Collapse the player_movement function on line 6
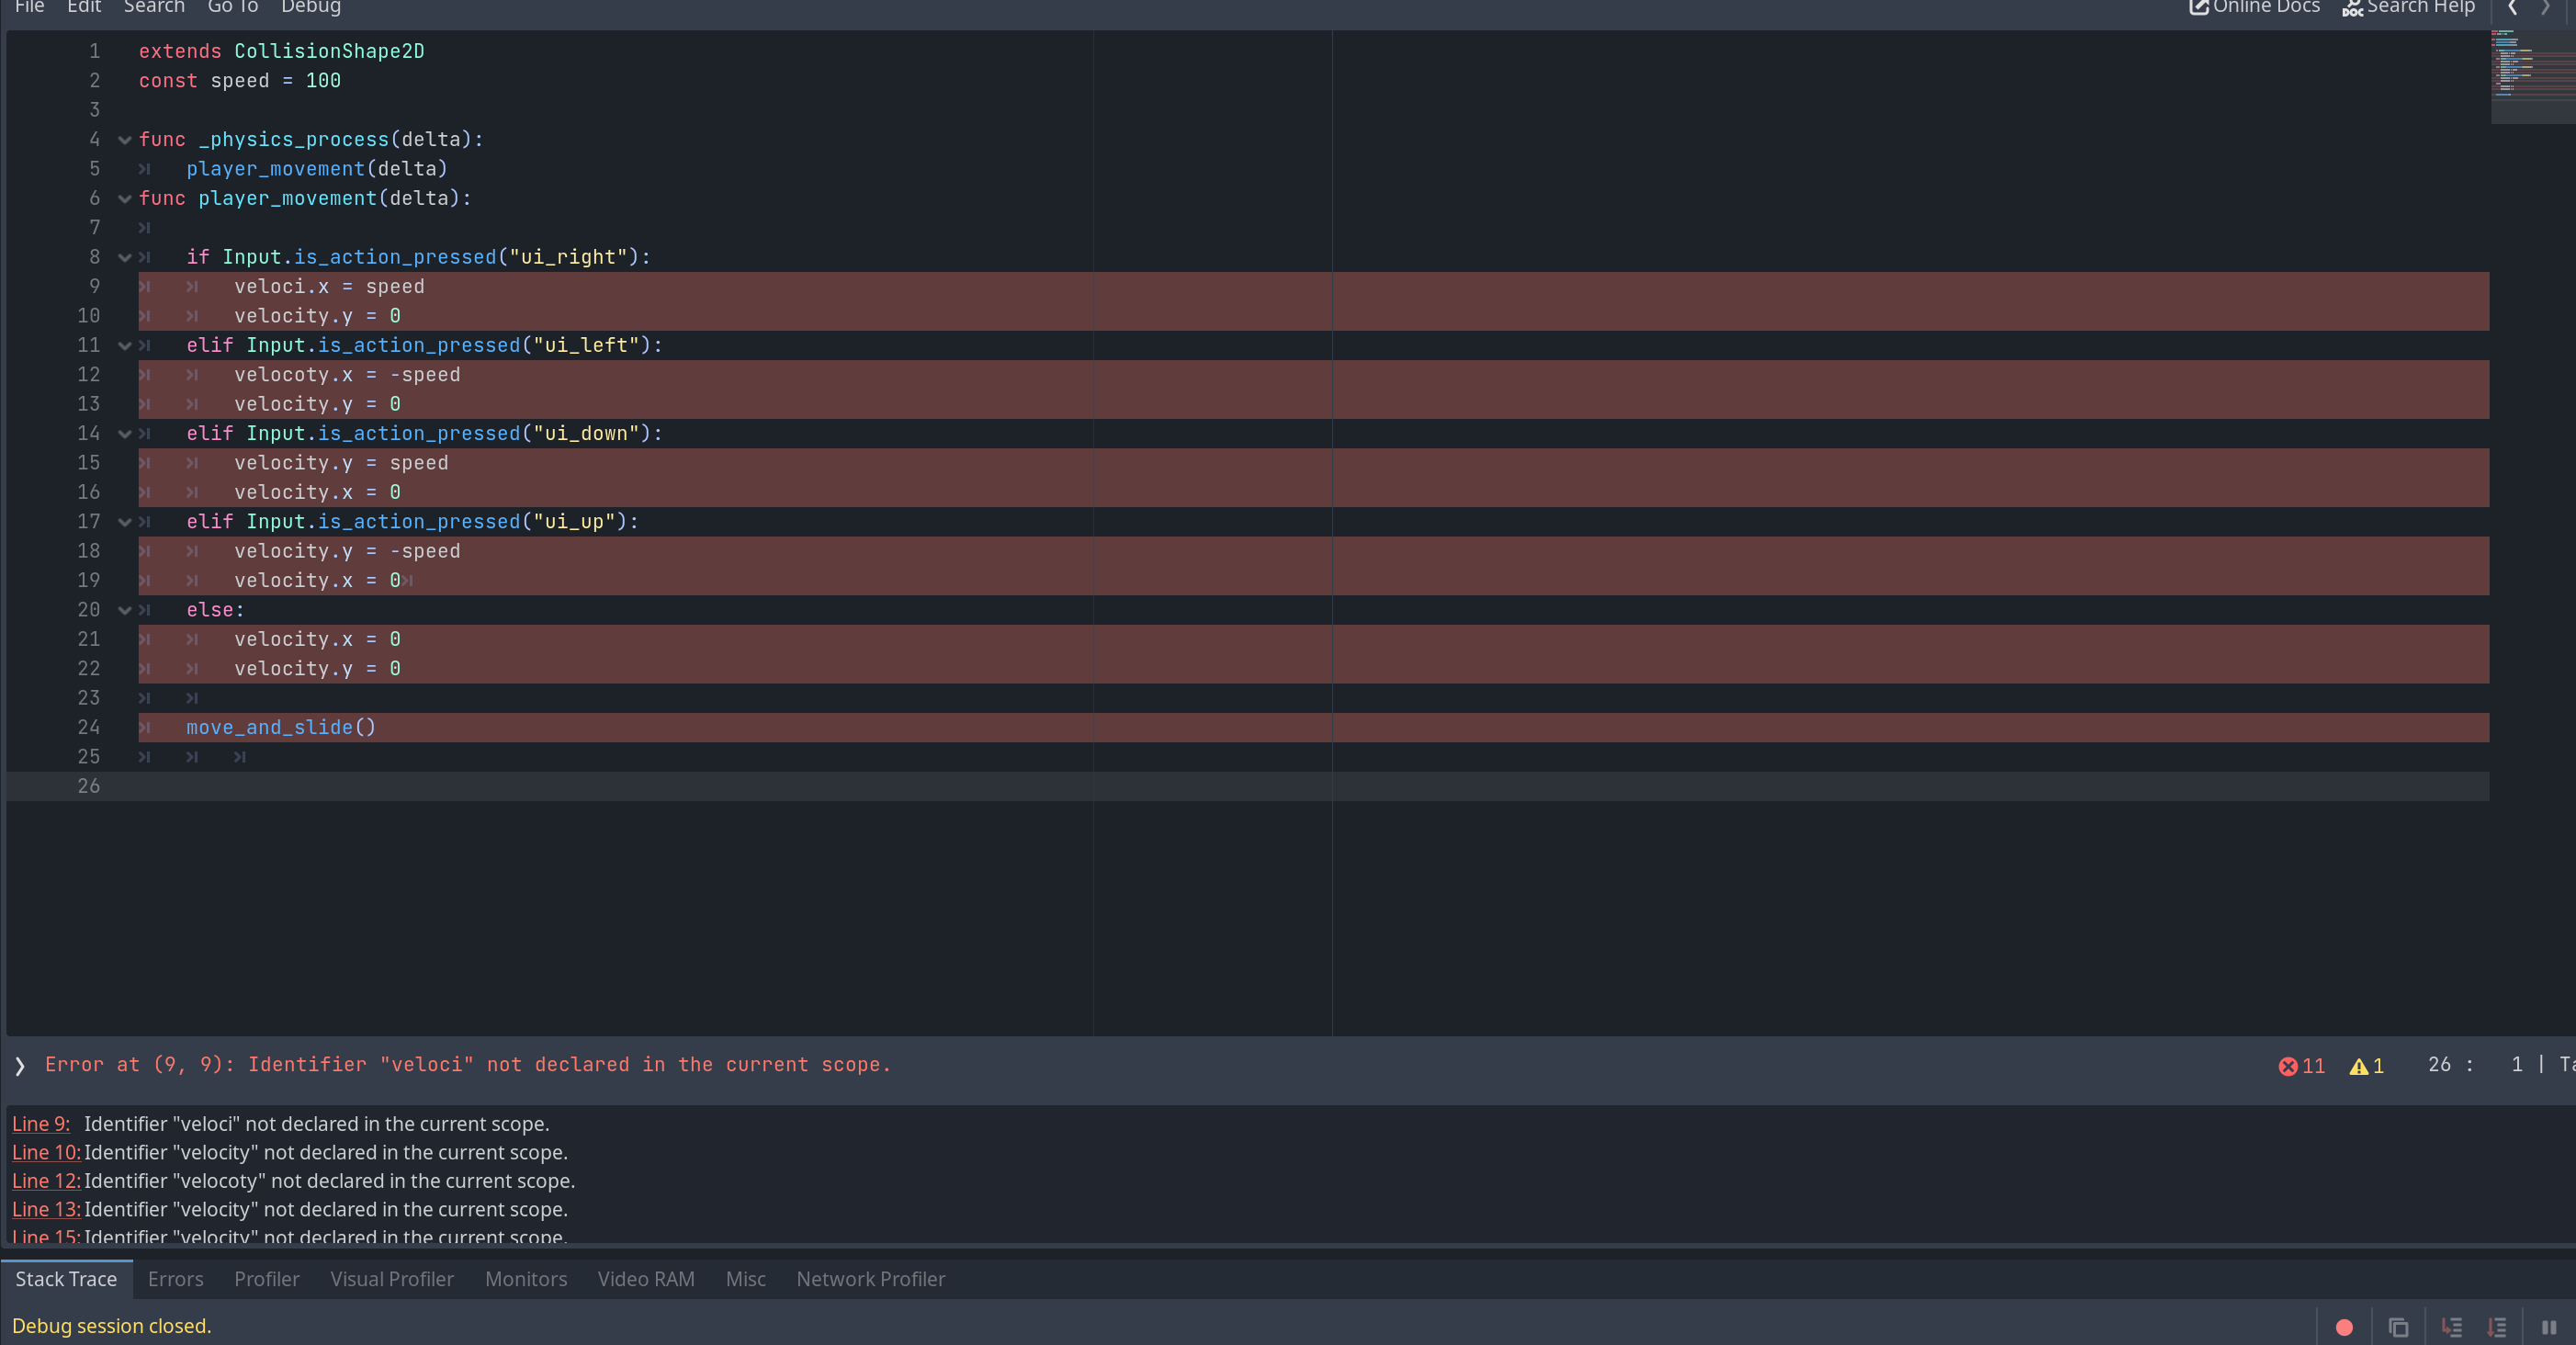Screen dimensions: 2576x1345 coord(125,199)
